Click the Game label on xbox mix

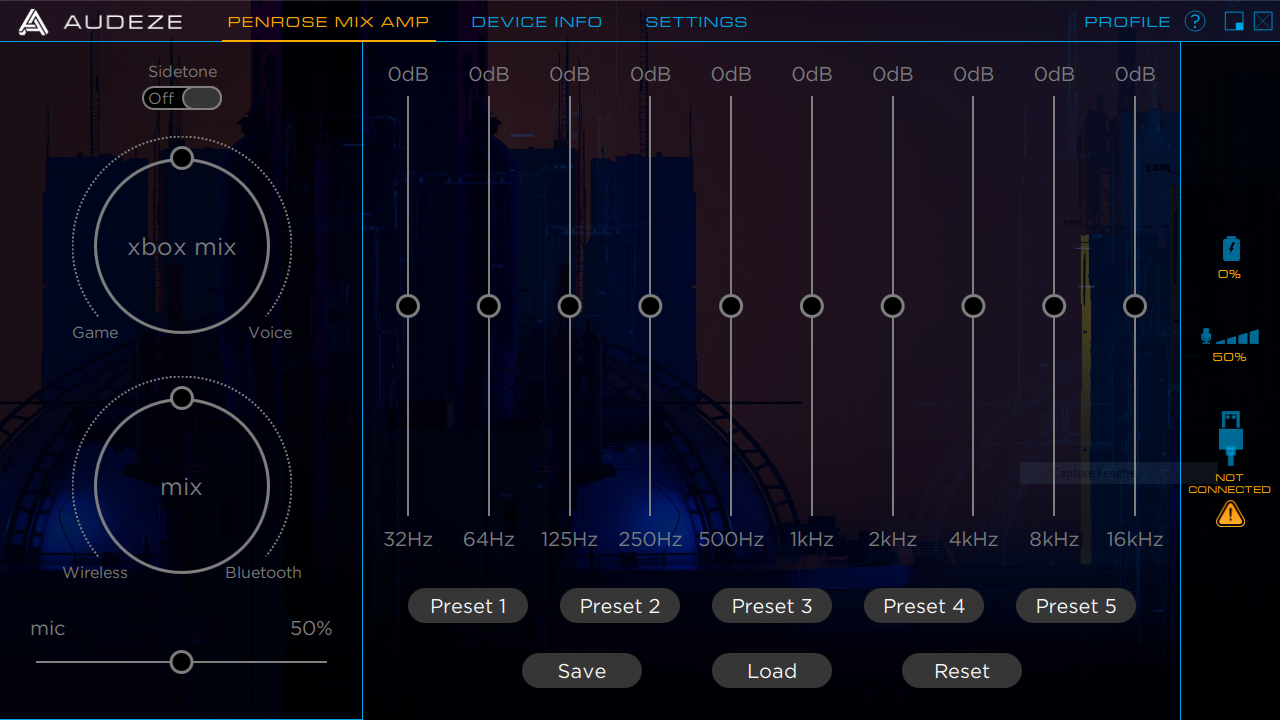(95, 333)
